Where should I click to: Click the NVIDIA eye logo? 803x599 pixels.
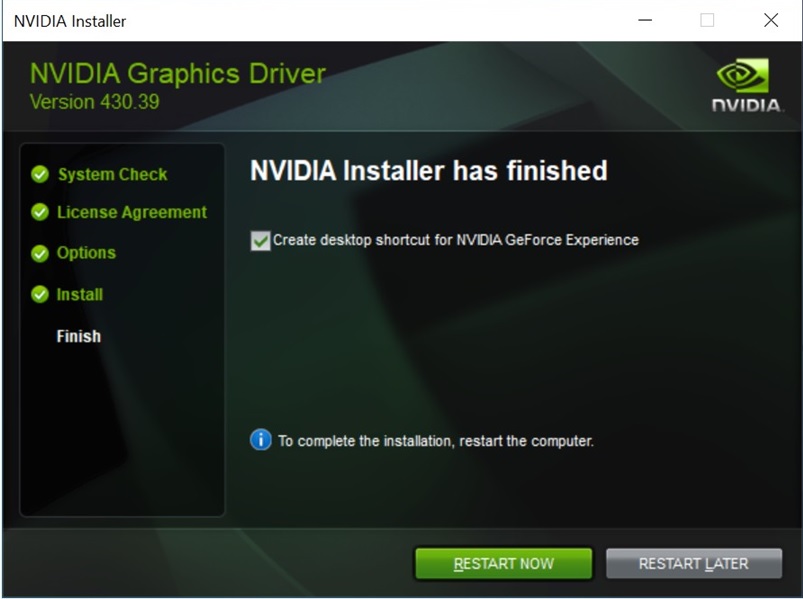[743, 75]
